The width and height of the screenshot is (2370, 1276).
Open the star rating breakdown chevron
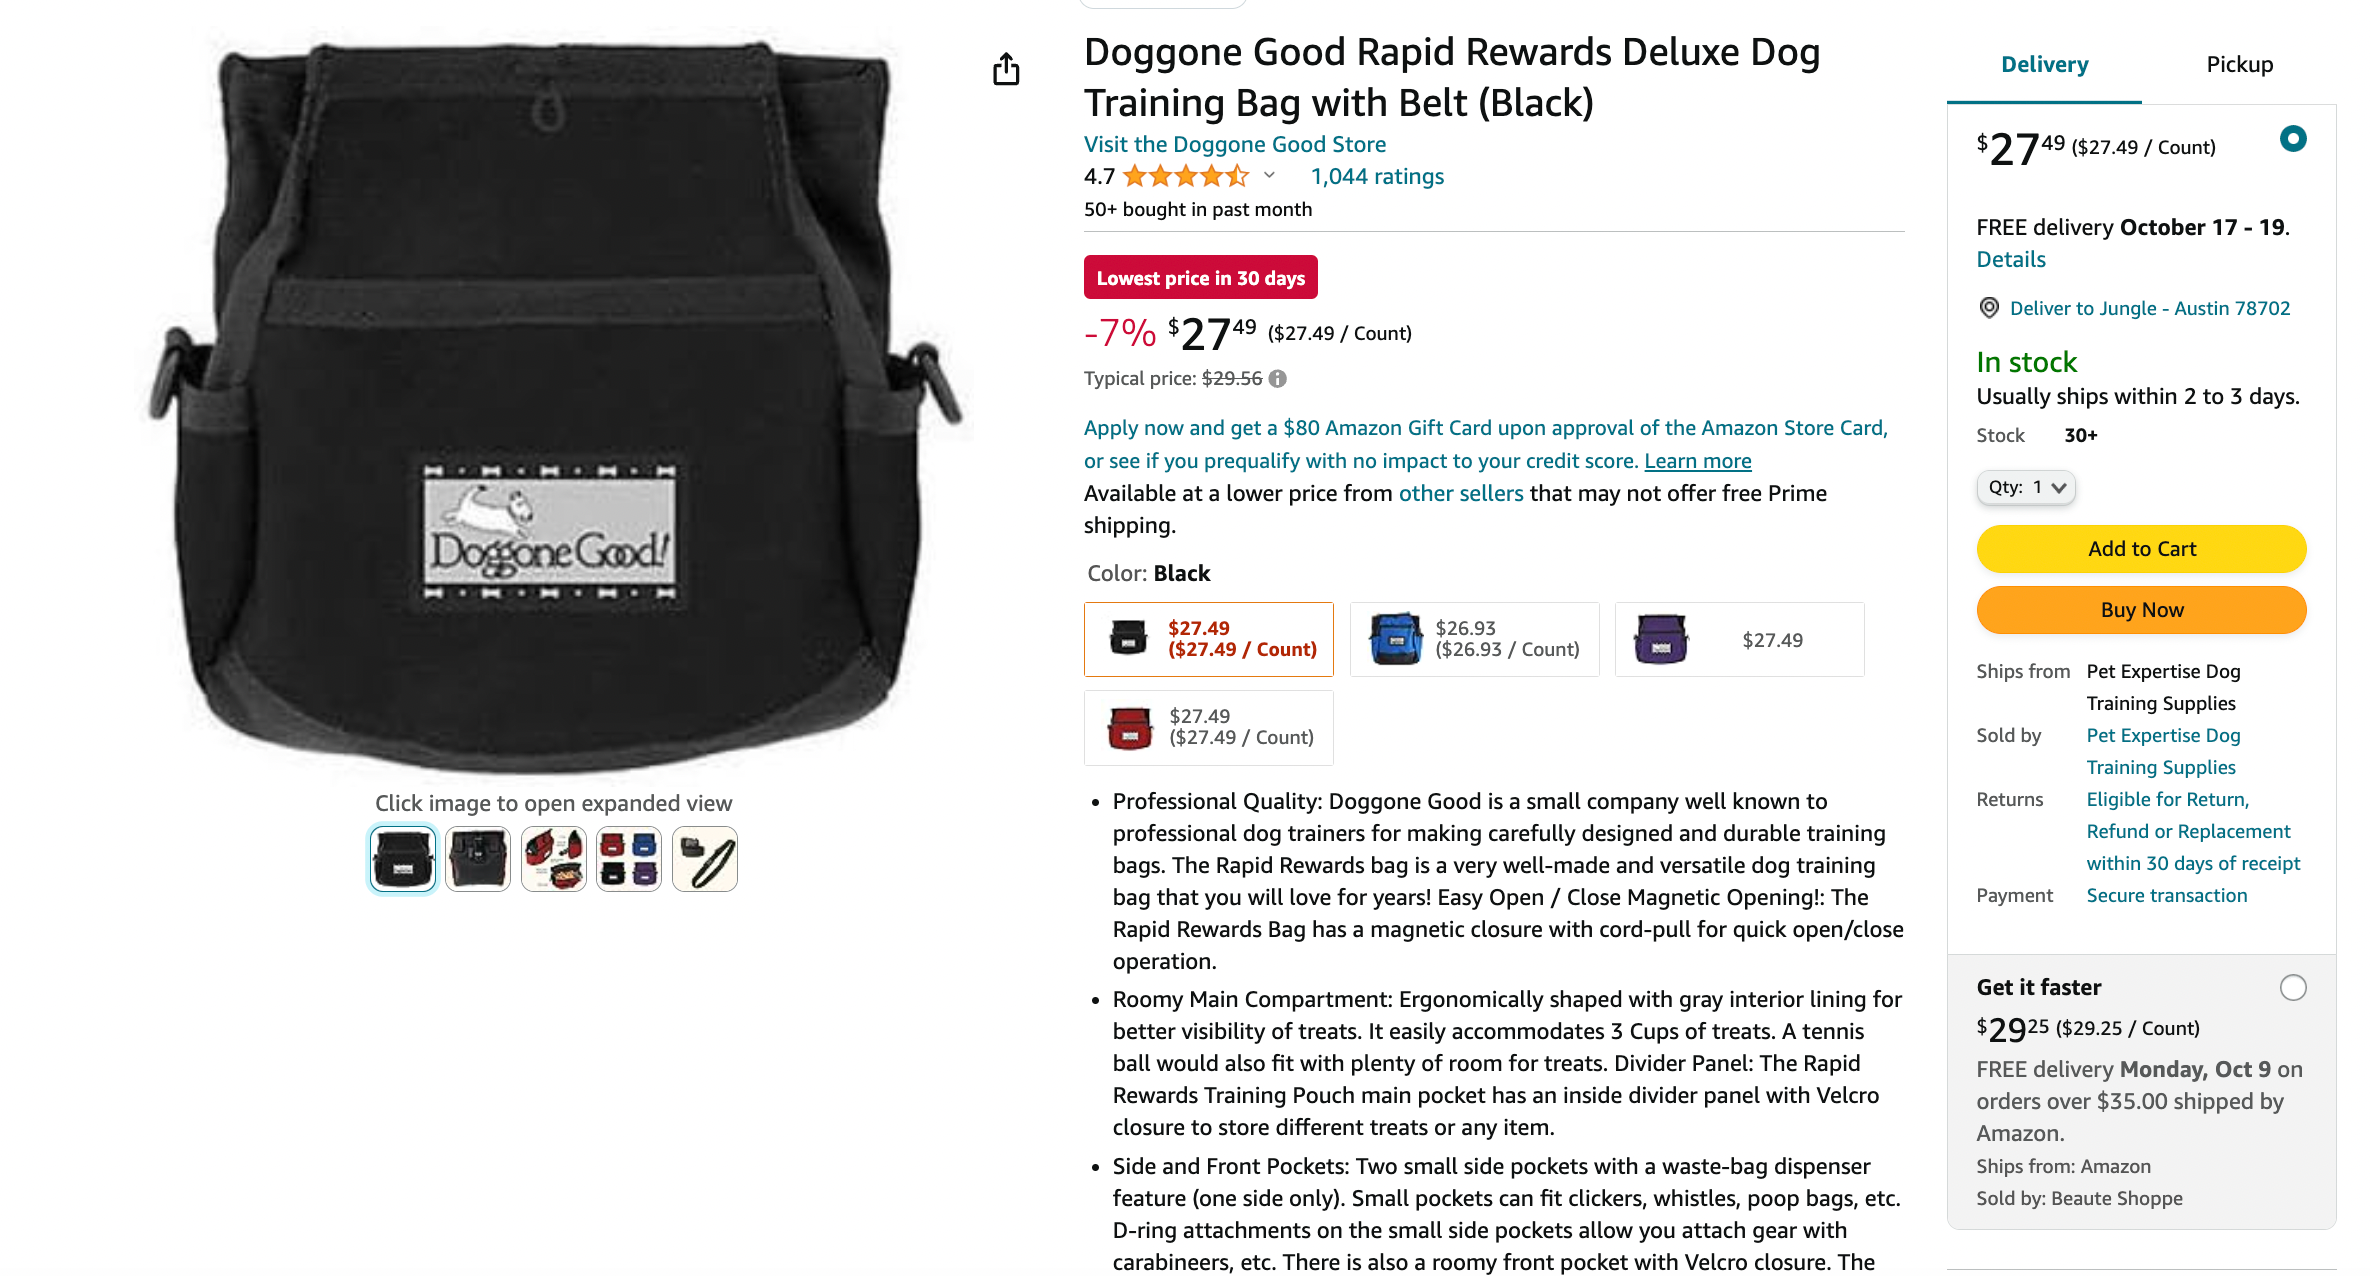(1269, 176)
